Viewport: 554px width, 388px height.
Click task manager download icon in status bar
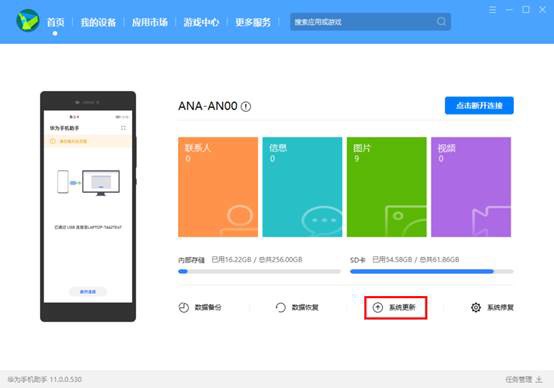(539, 380)
